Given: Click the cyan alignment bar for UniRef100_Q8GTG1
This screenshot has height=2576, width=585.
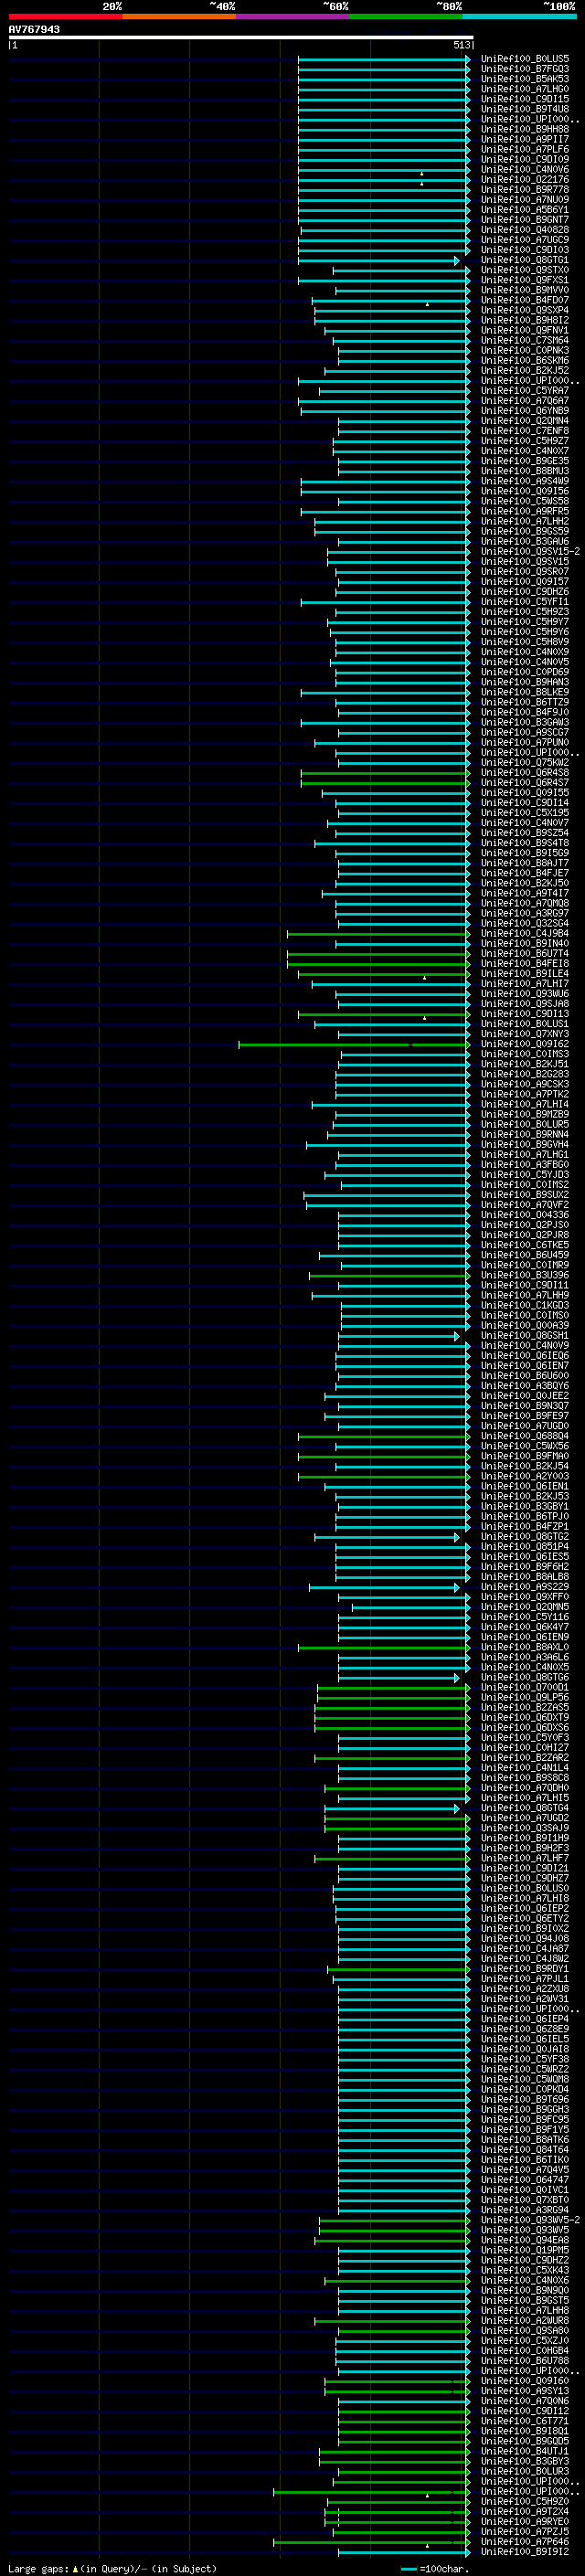Looking at the screenshot, I should coord(379,260).
